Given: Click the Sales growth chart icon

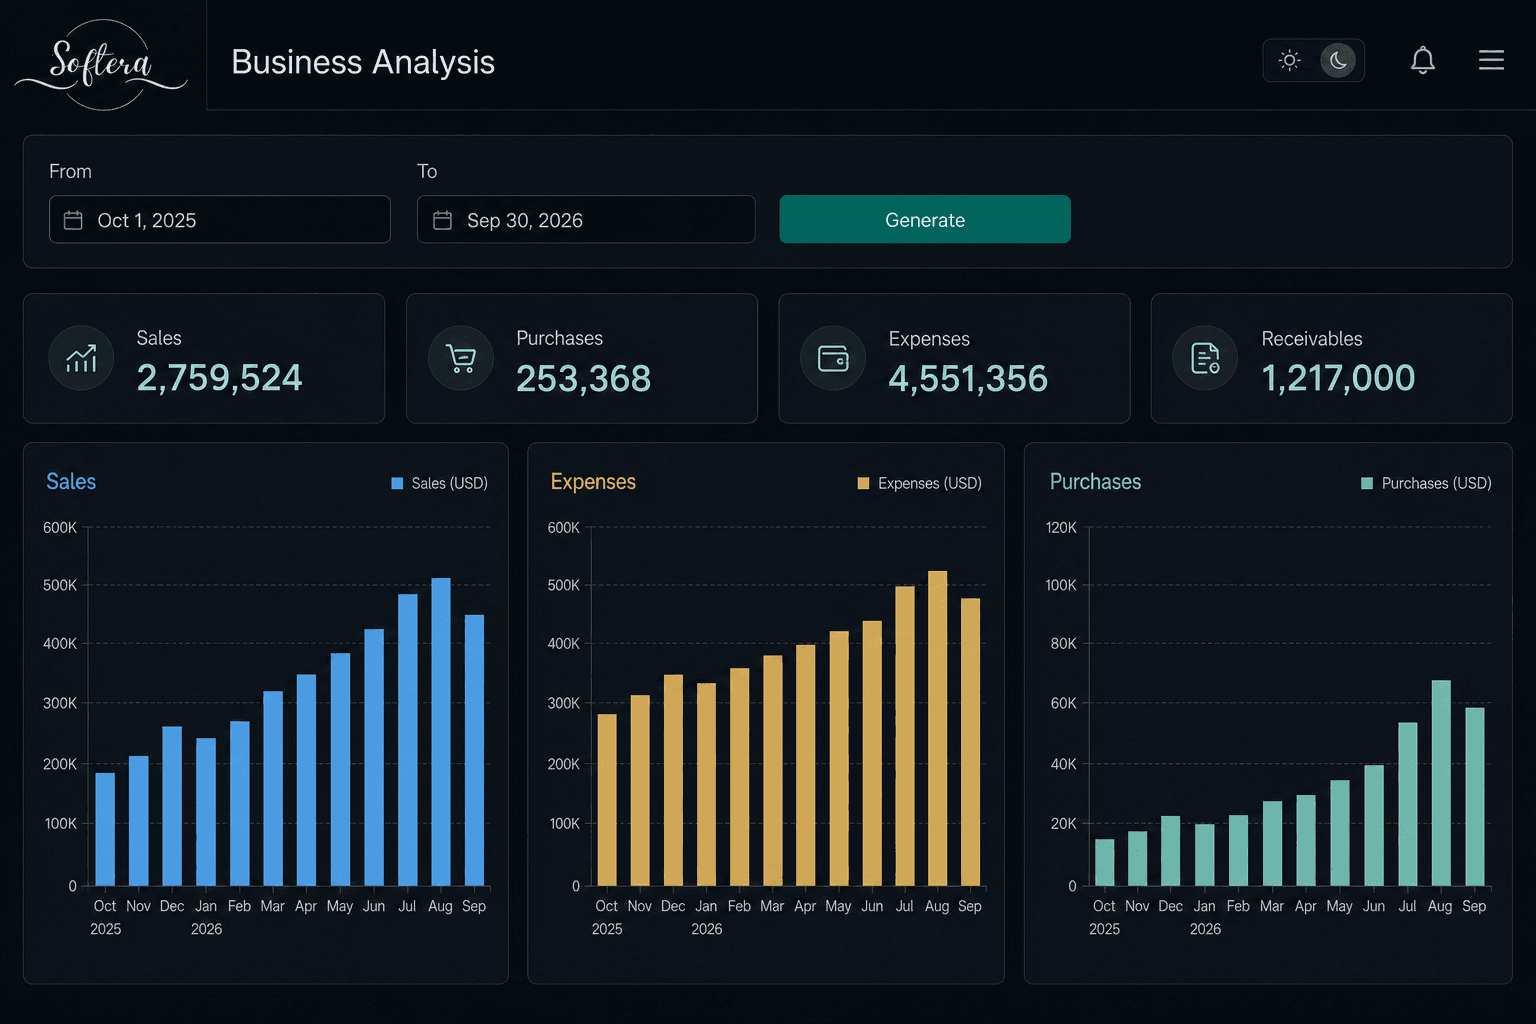Looking at the screenshot, I should coord(81,358).
